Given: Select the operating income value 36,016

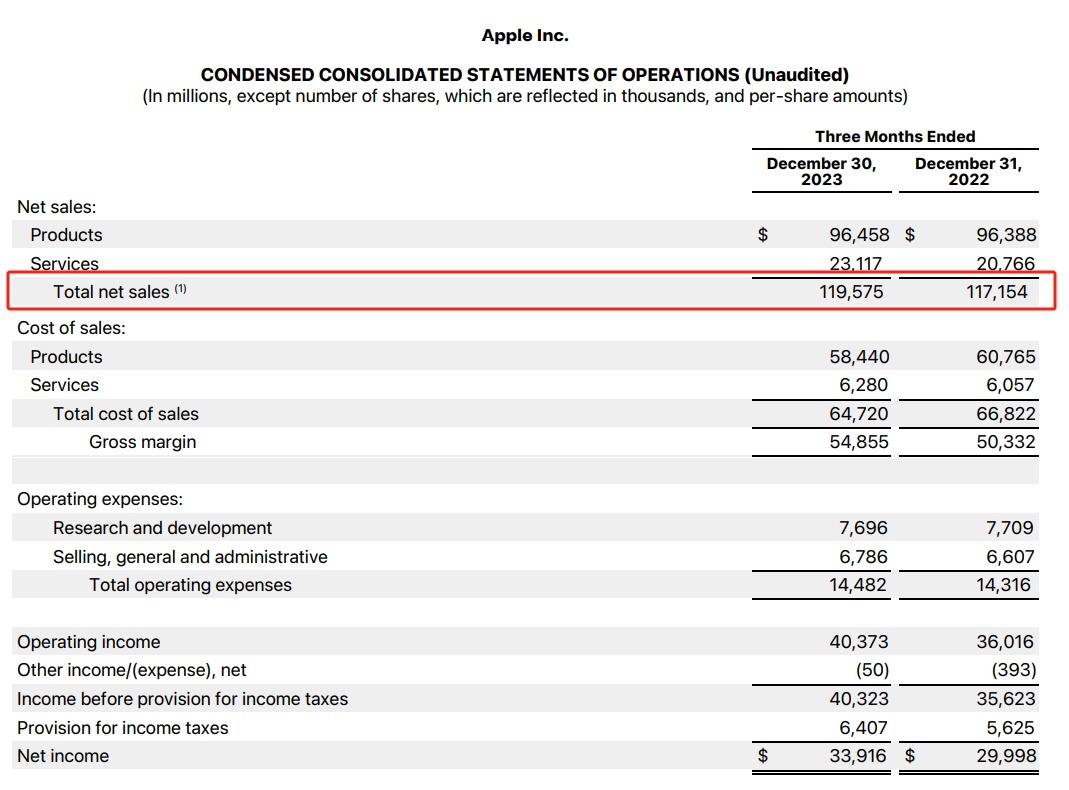Looking at the screenshot, I should [1005, 641].
